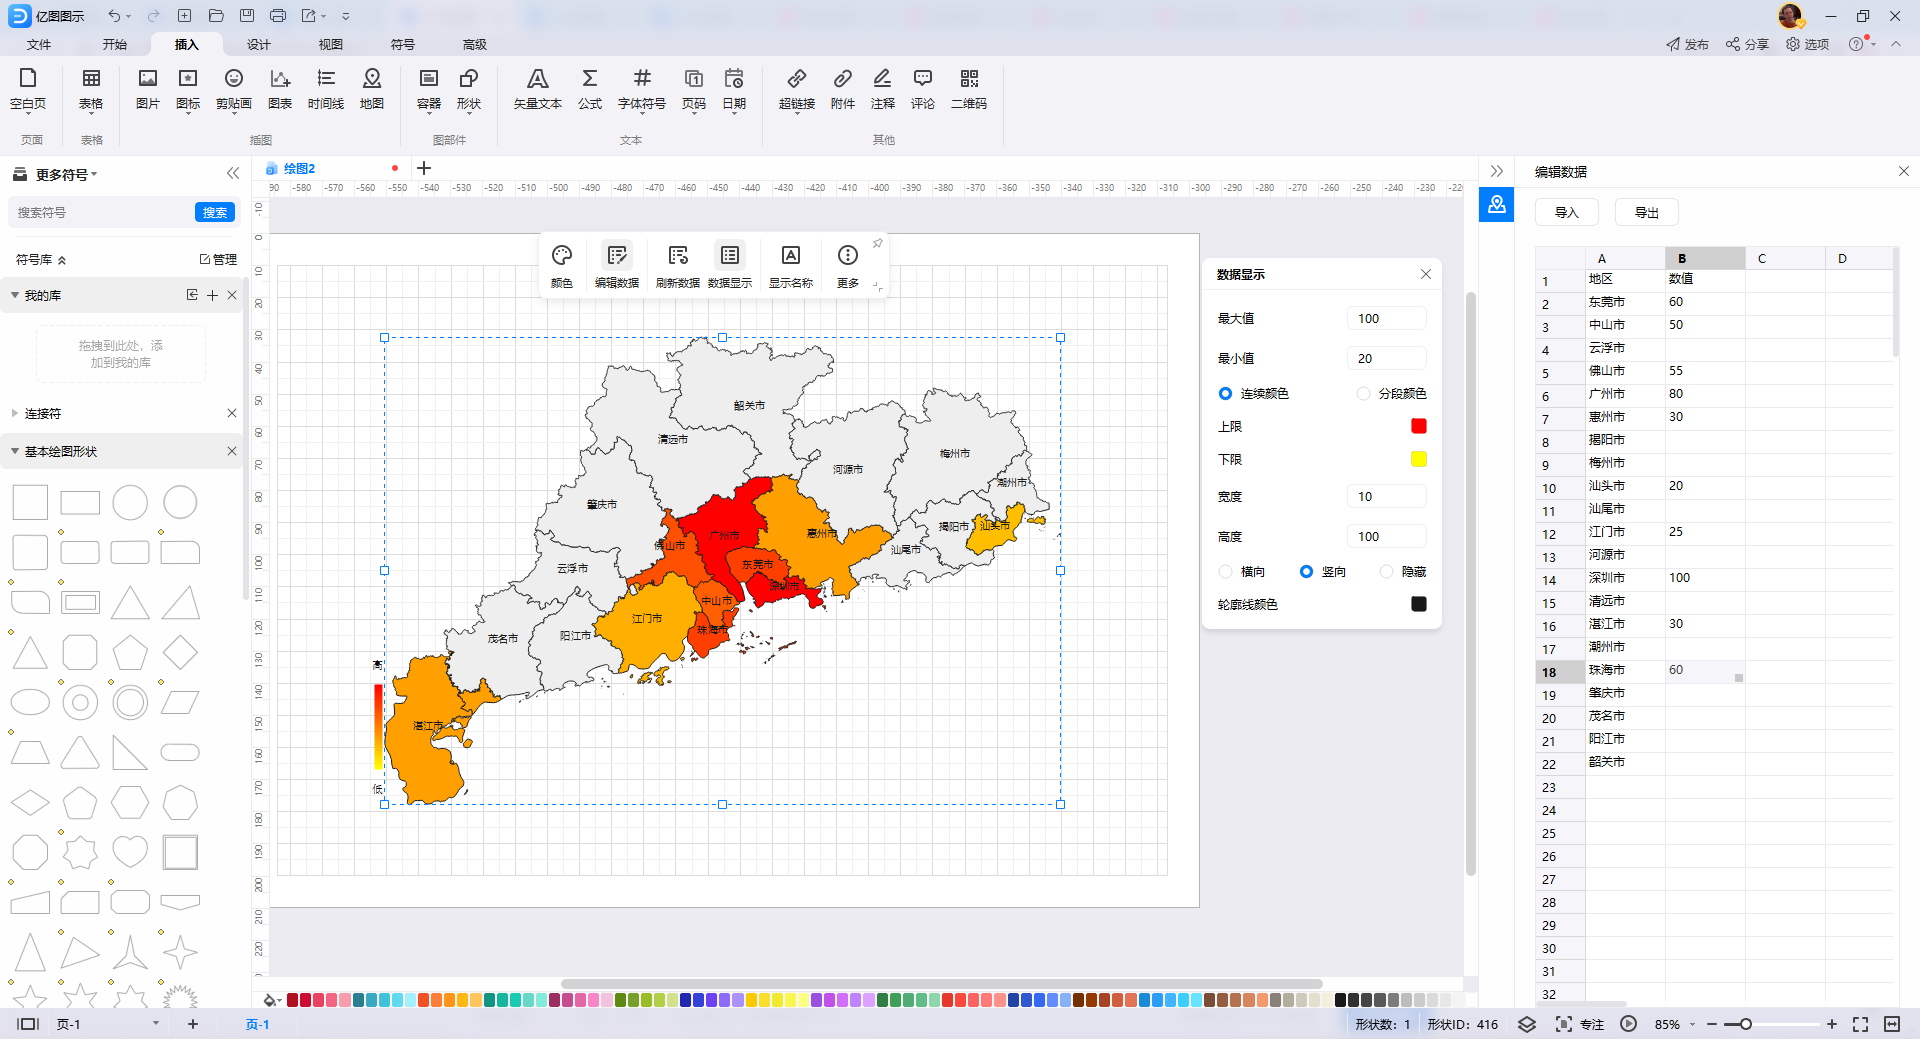The width and height of the screenshot is (1920, 1039).
Task: Click the 导入 button
Action: pos(1566,212)
